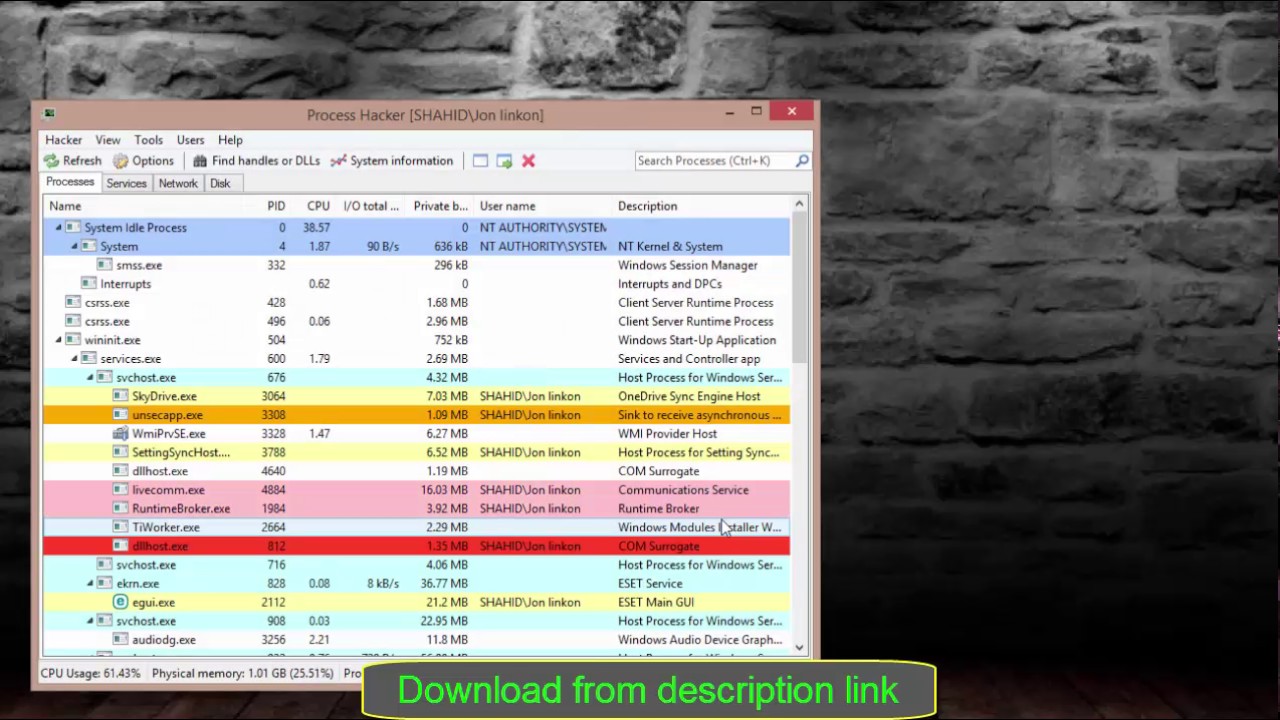1280x720 pixels.
Task: Open the Help menu
Action: [230, 140]
